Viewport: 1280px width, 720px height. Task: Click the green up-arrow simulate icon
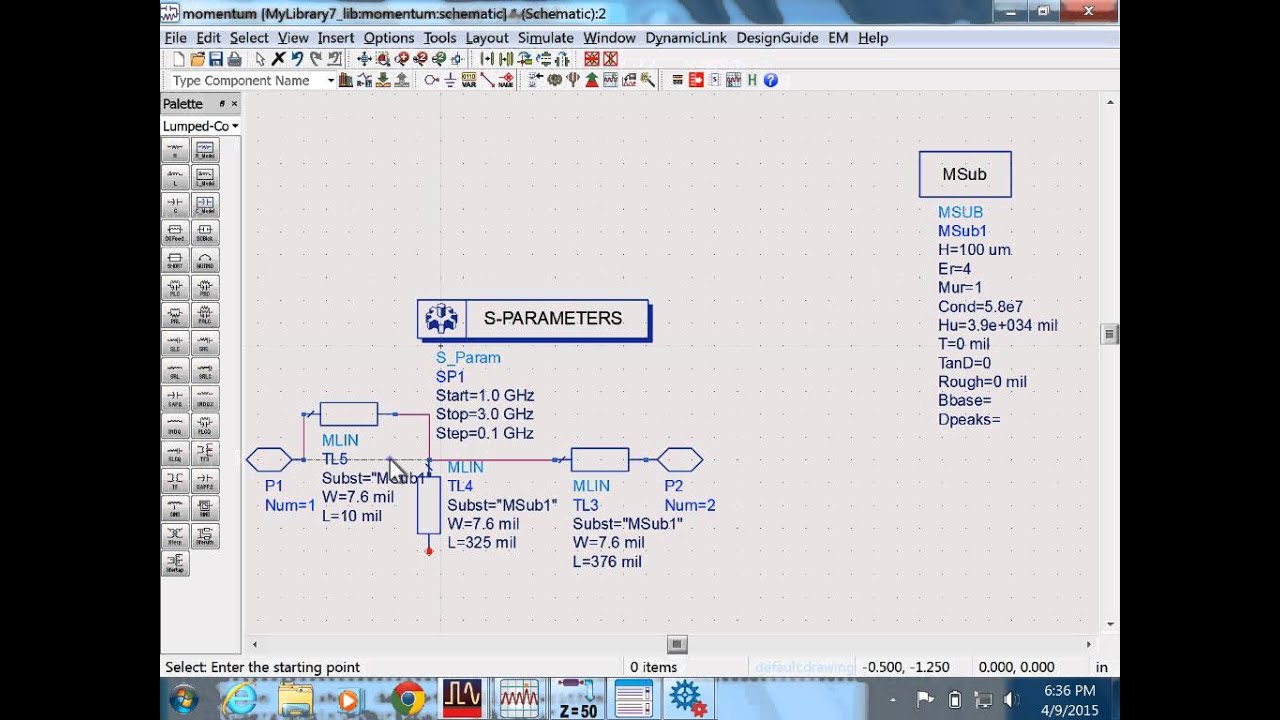[x=592, y=80]
